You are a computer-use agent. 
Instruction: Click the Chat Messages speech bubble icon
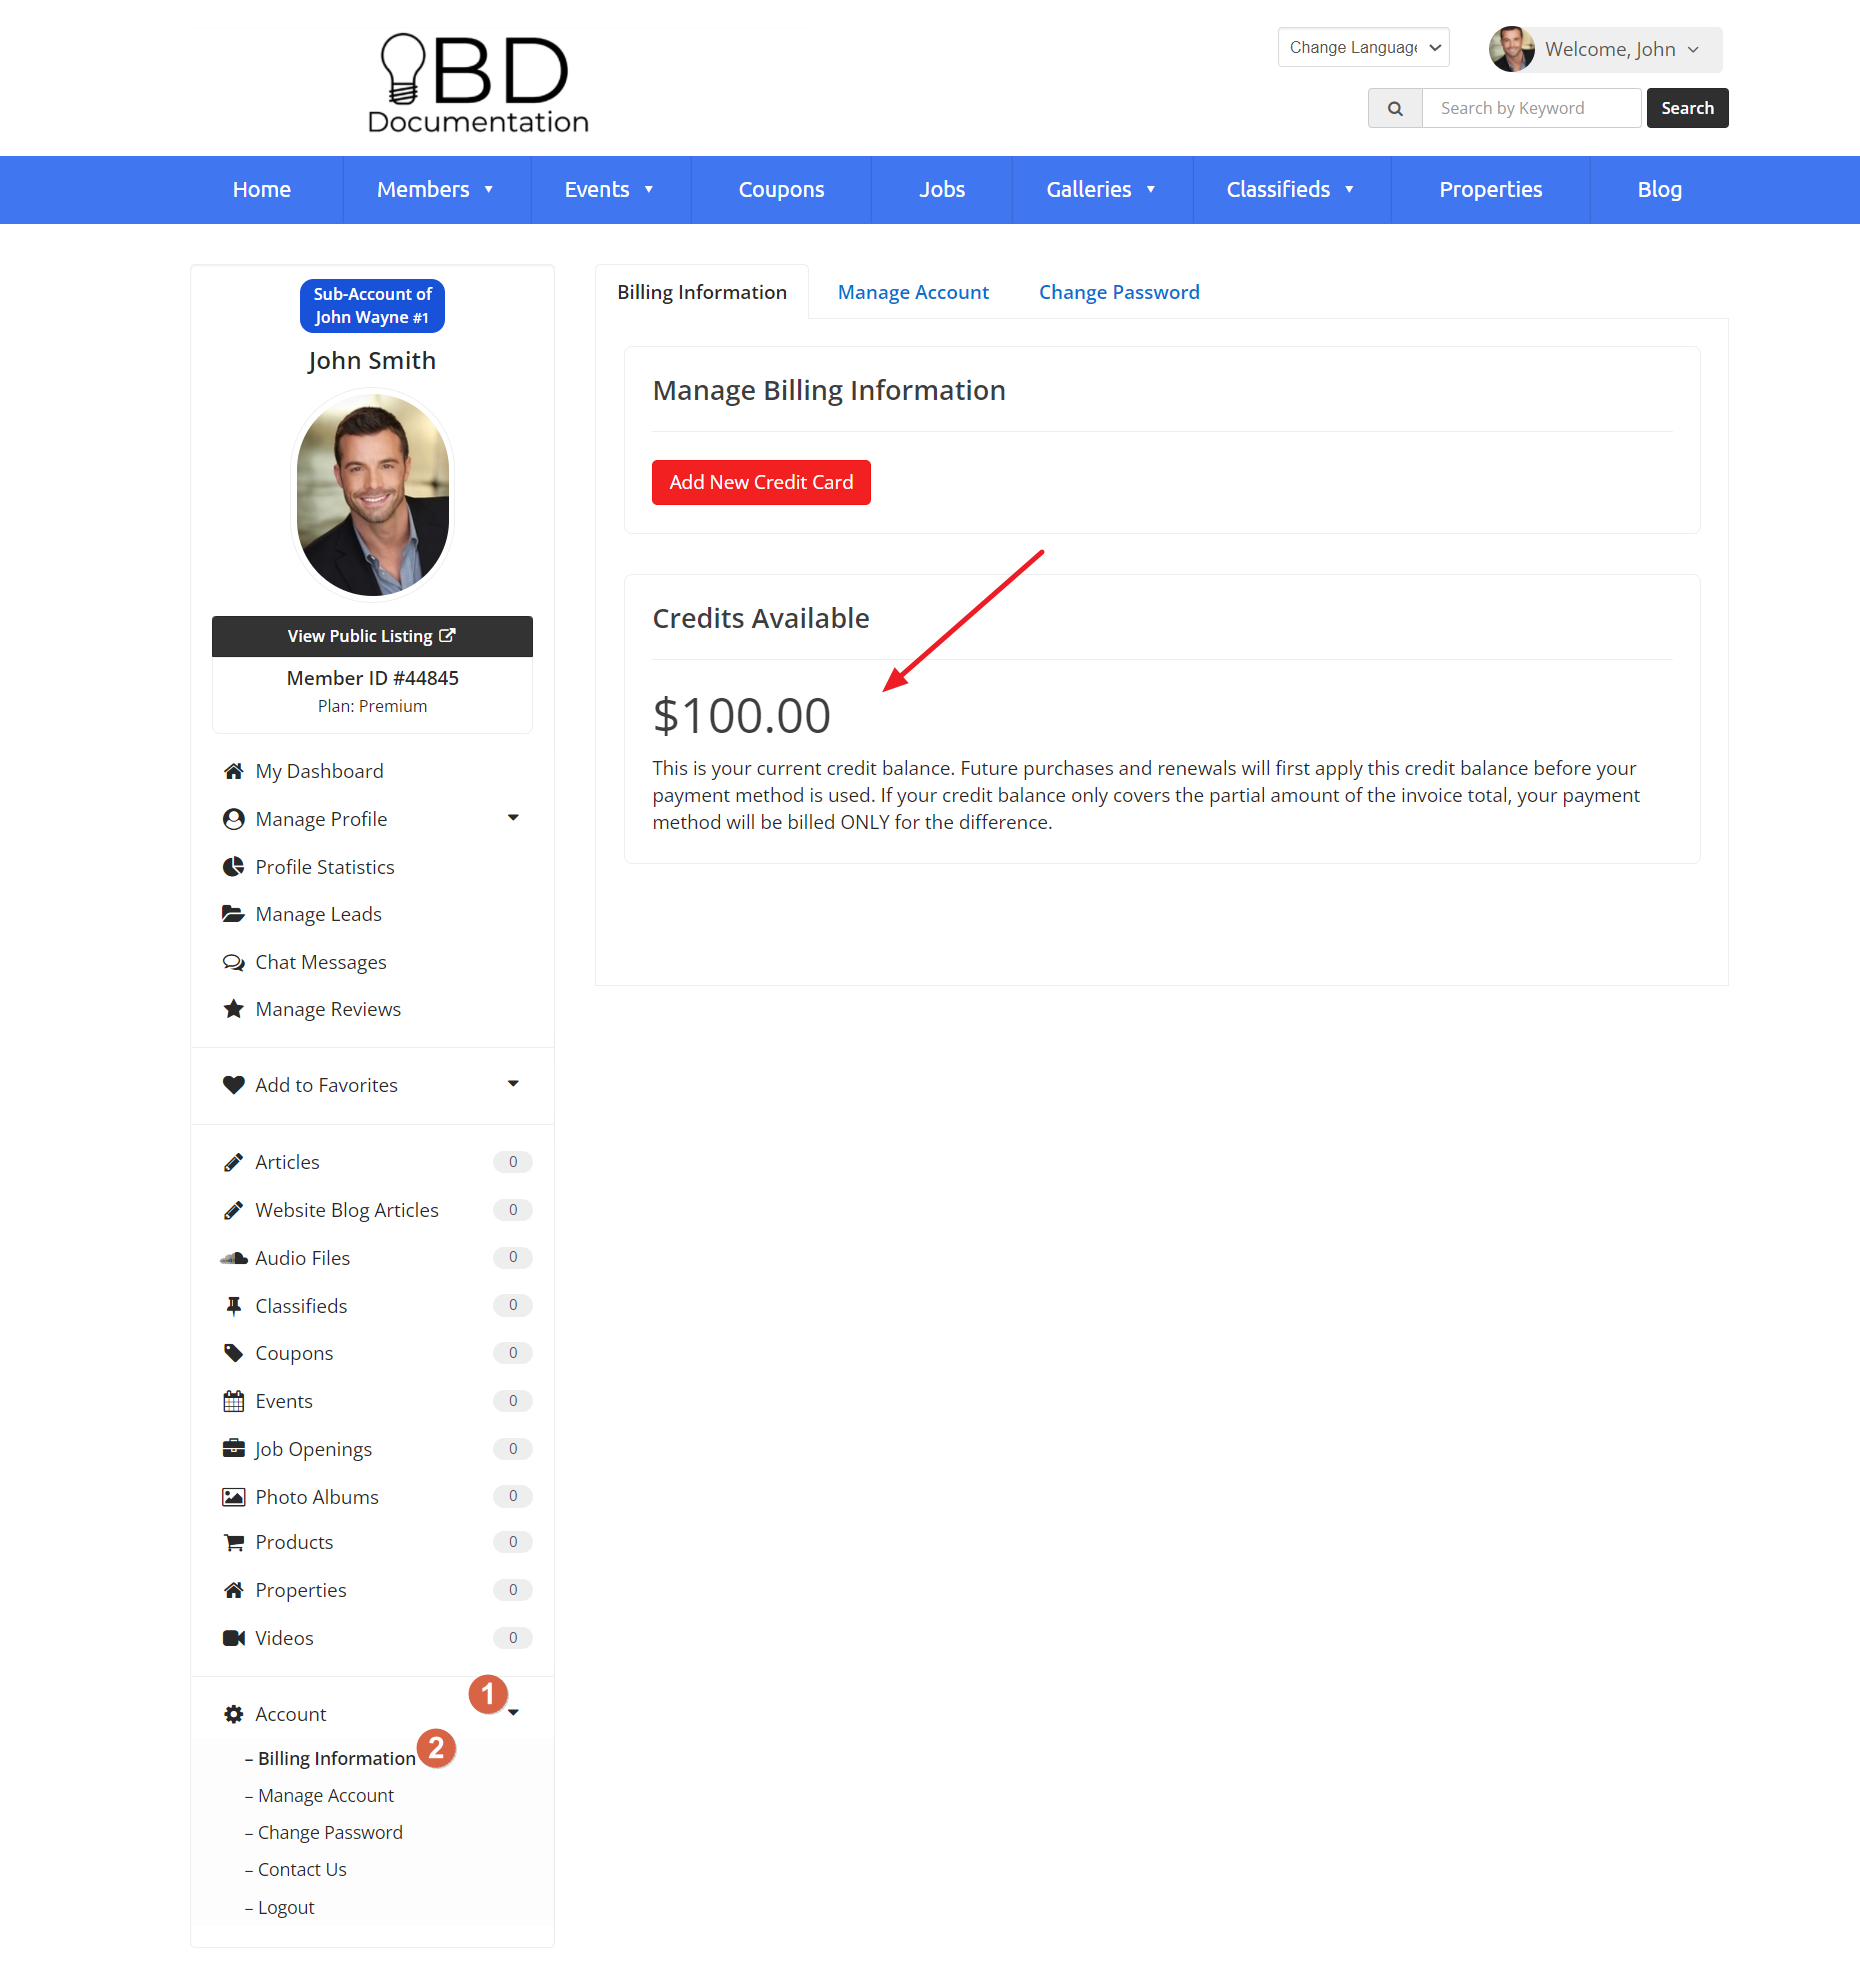[x=234, y=961]
